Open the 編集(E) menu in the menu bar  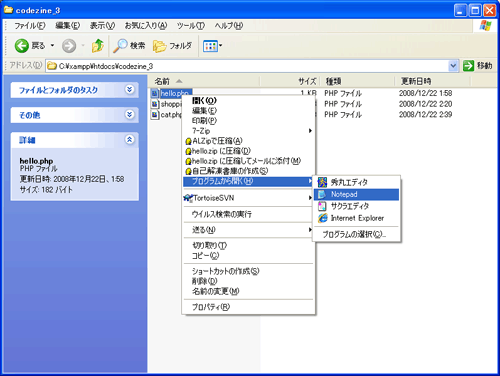pyautogui.click(x=67, y=26)
